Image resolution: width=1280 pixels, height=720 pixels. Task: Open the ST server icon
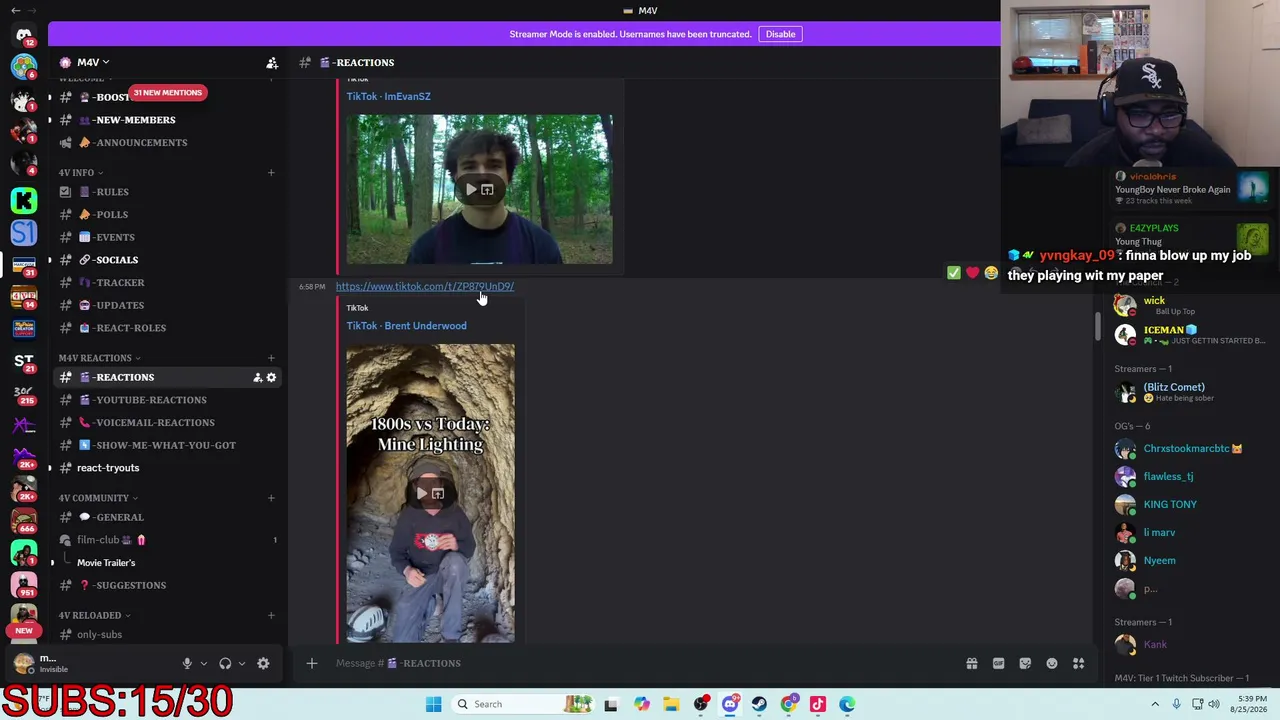pos(24,363)
